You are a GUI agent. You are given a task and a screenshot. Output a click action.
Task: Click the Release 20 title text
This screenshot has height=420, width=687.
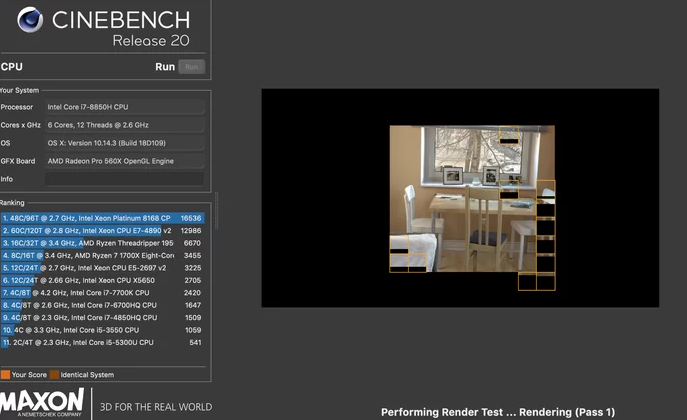151,41
